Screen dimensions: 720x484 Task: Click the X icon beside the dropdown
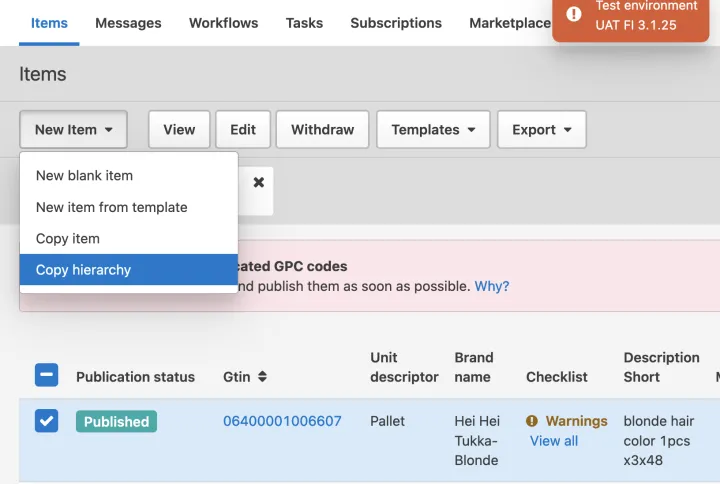coord(258,183)
